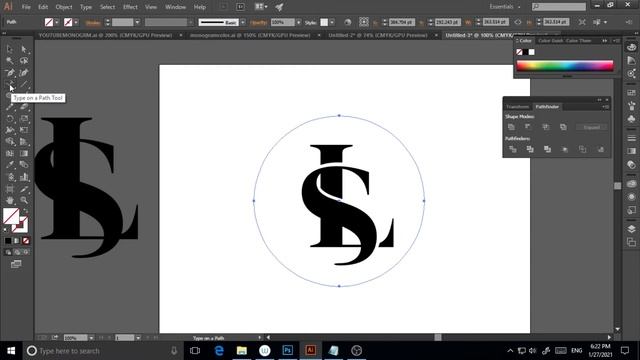
Task: Set paint to solid Color button
Action: tap(8, 241)
